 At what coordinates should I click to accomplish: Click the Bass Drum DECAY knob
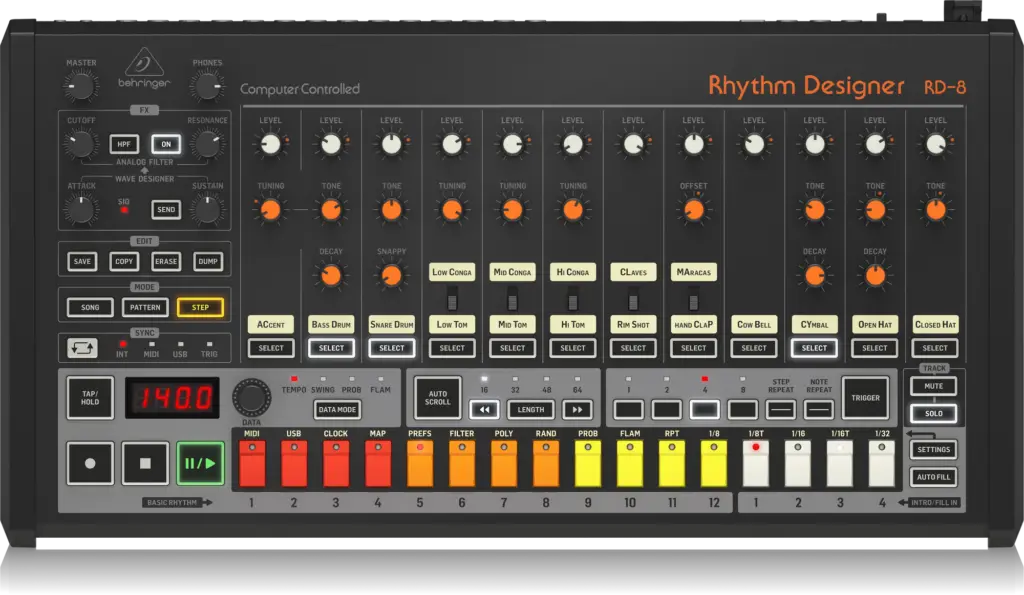[331, 275]
